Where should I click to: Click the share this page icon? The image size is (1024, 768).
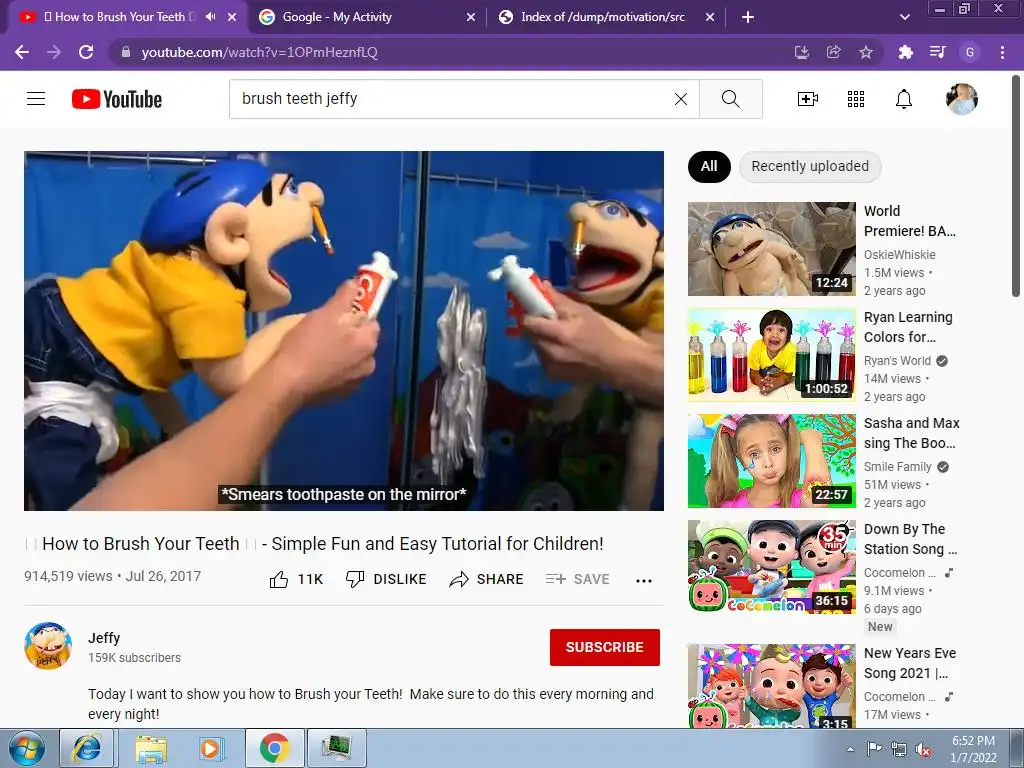[x=834, y=52]
